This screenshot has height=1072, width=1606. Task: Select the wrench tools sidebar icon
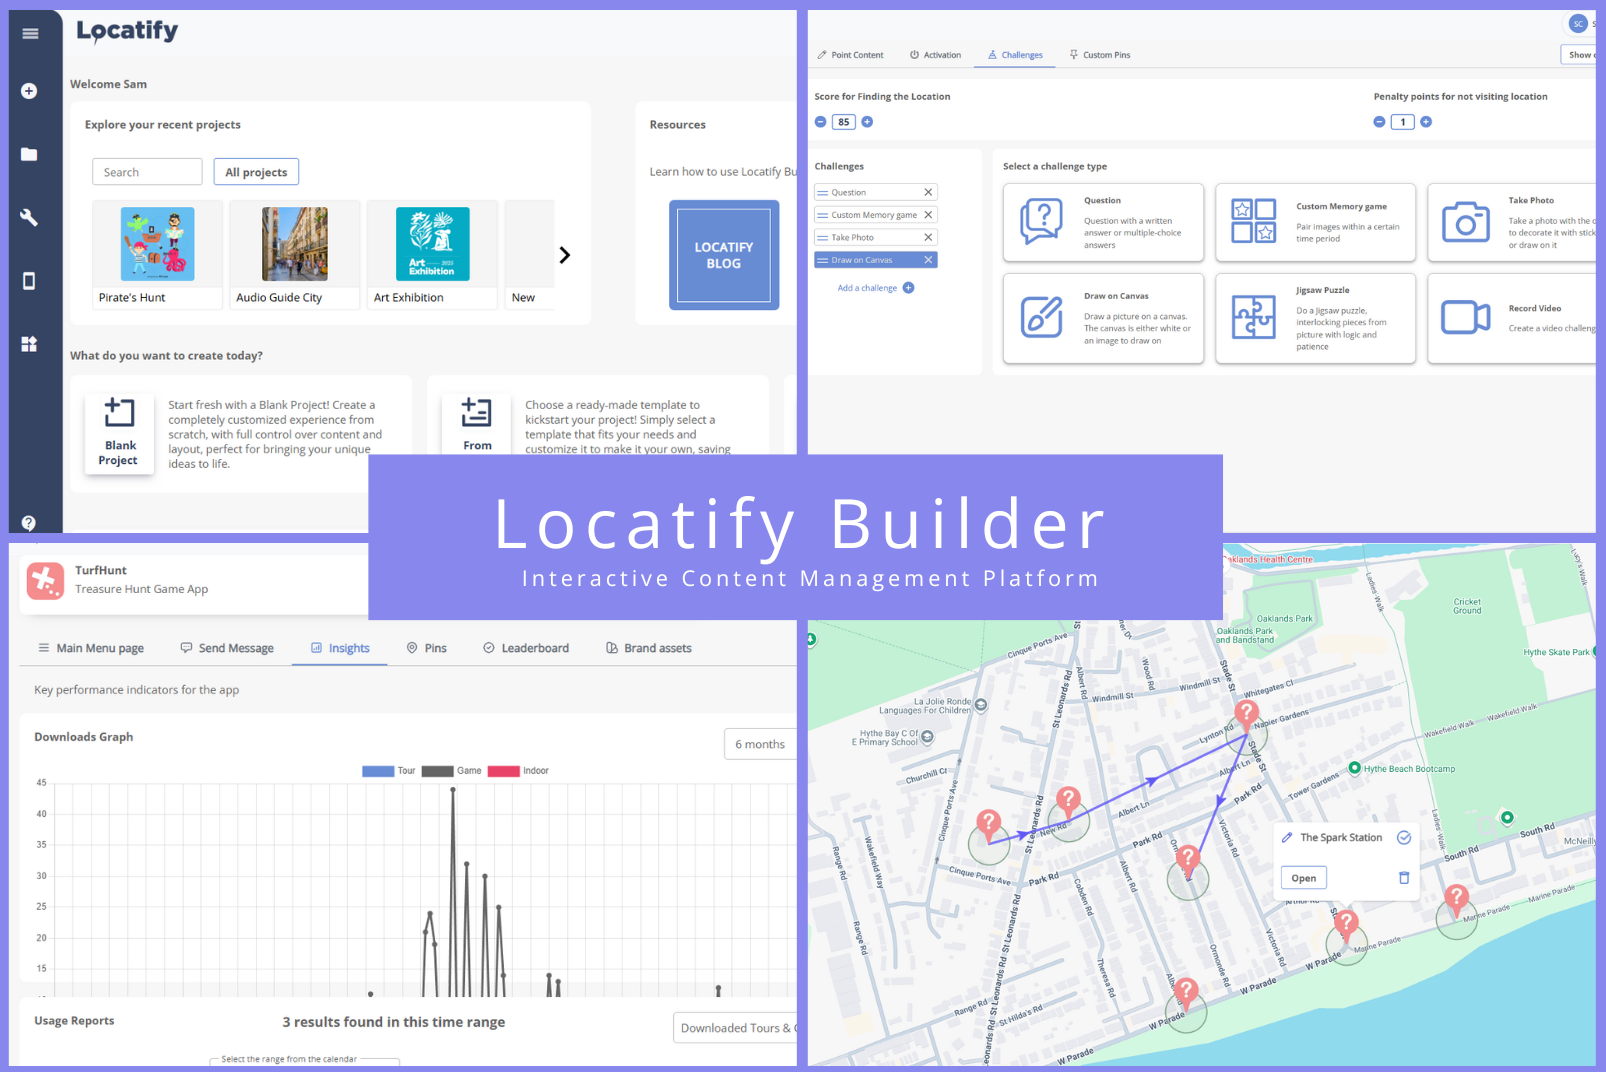[30, 217]
